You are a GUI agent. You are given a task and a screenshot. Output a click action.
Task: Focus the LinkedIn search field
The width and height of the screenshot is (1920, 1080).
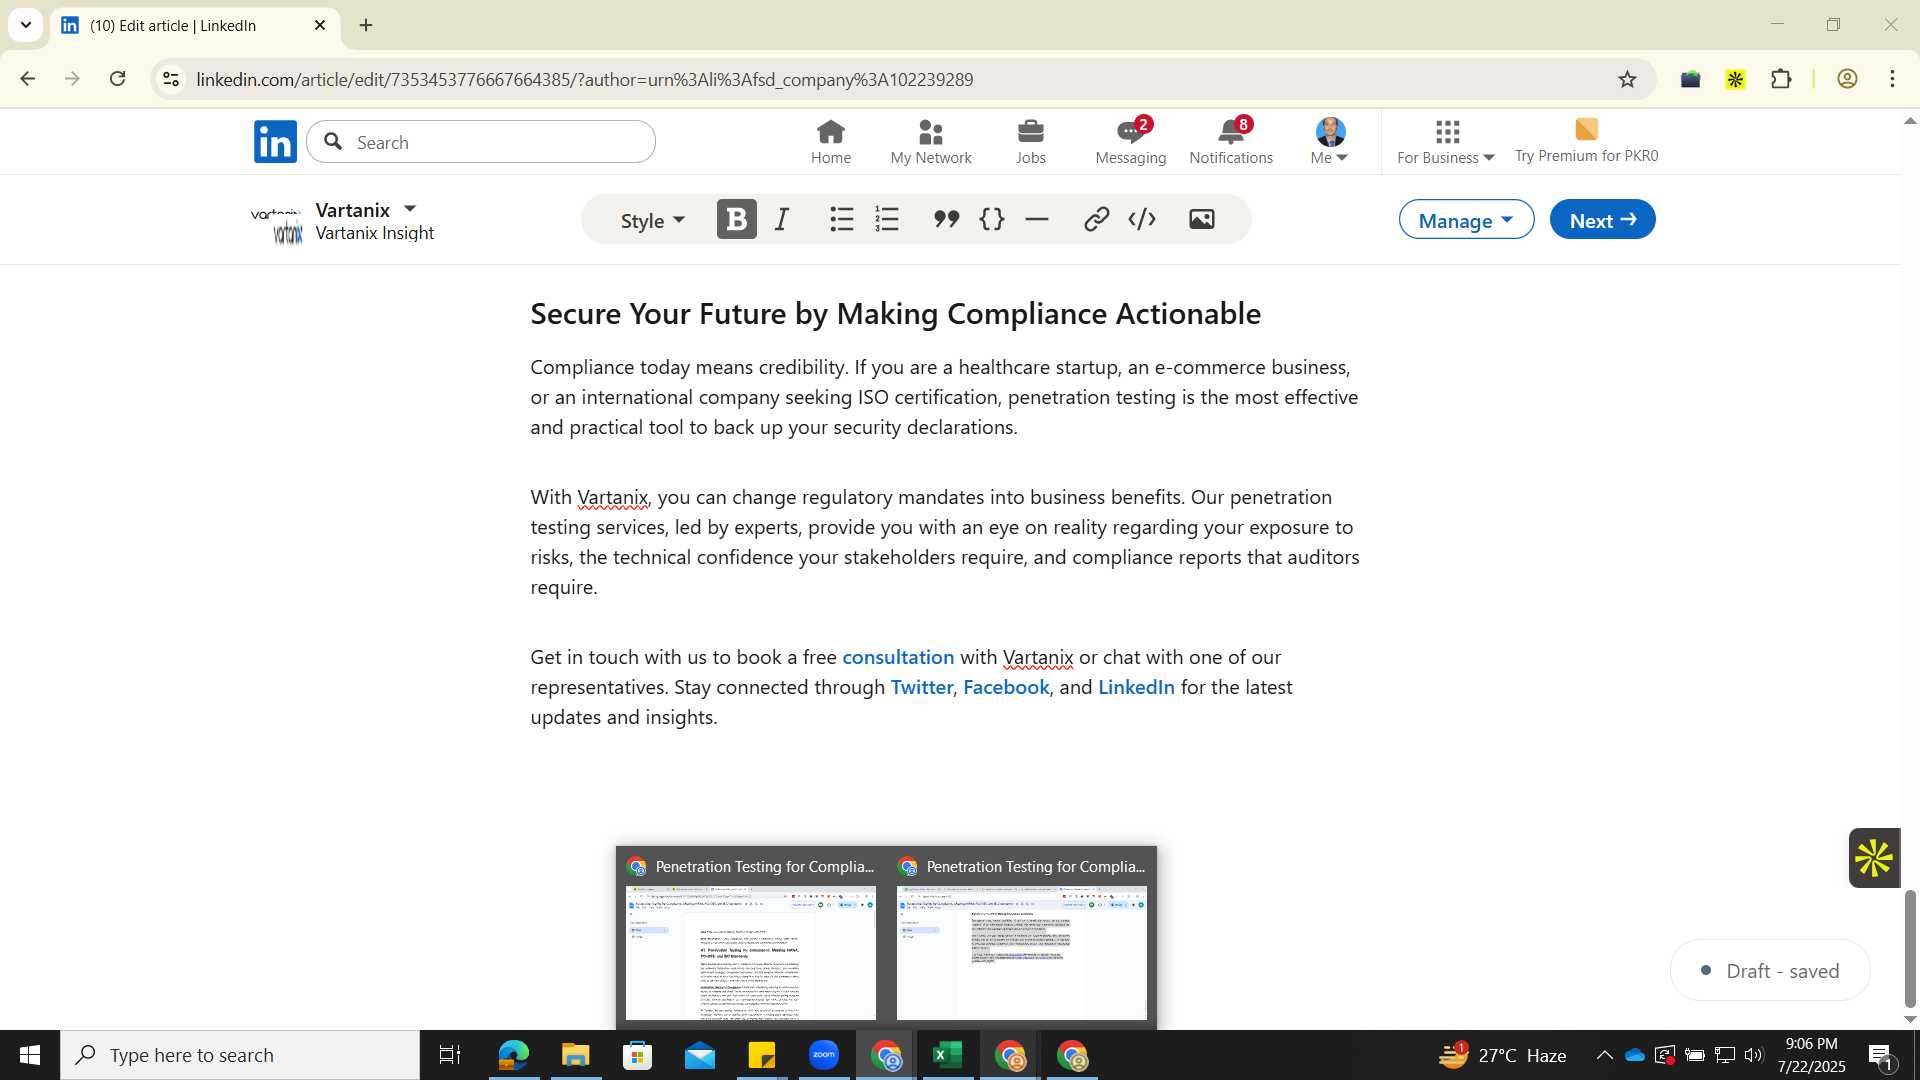click(481, 142)
